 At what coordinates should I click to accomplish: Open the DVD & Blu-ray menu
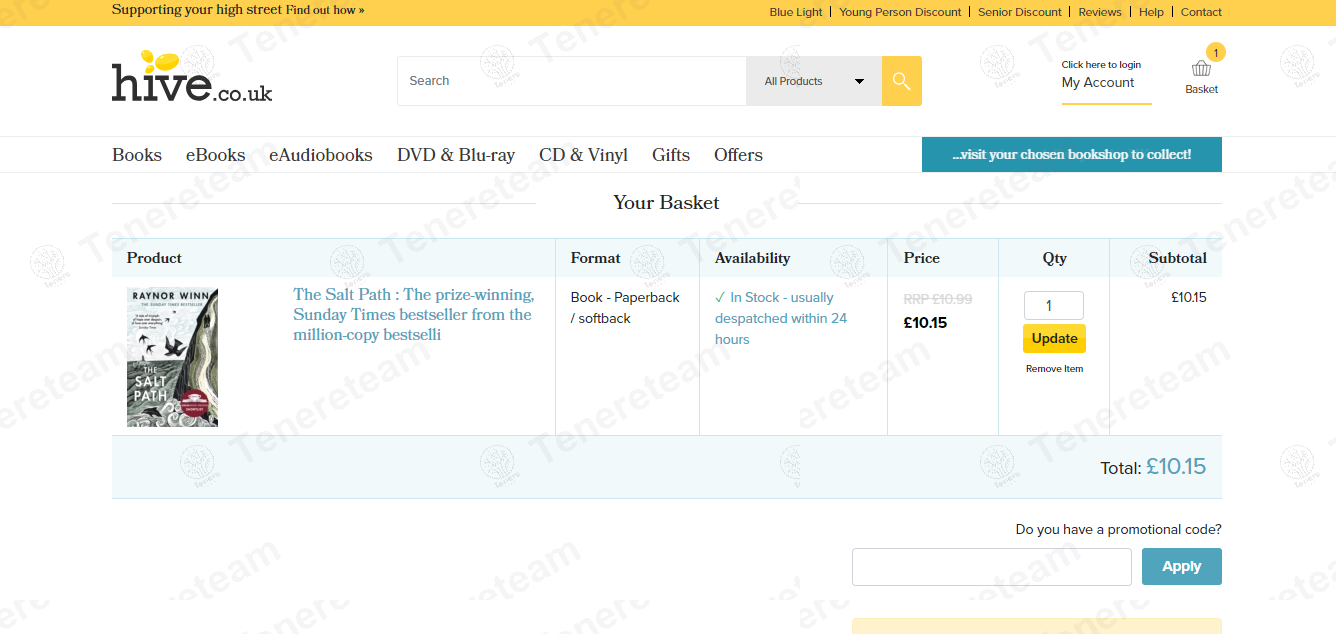click(x=456, y=155)
